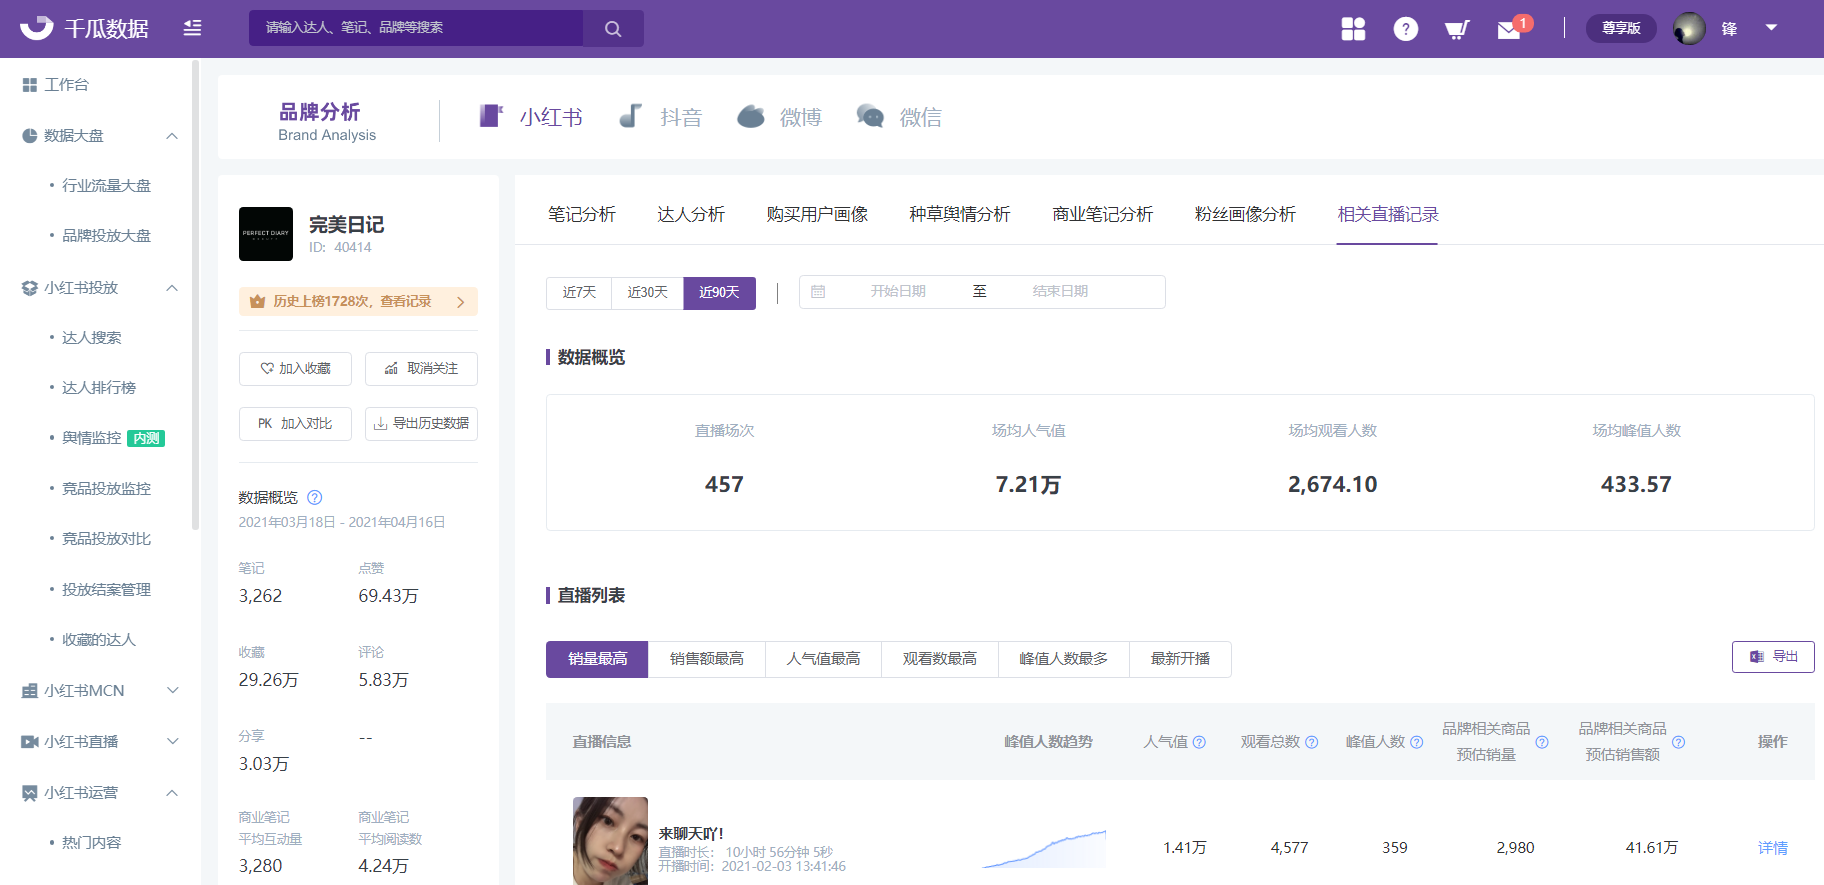Click the 千瓜数据 logo
This screenshot has height=885, width=1824.
coord(84,28)
